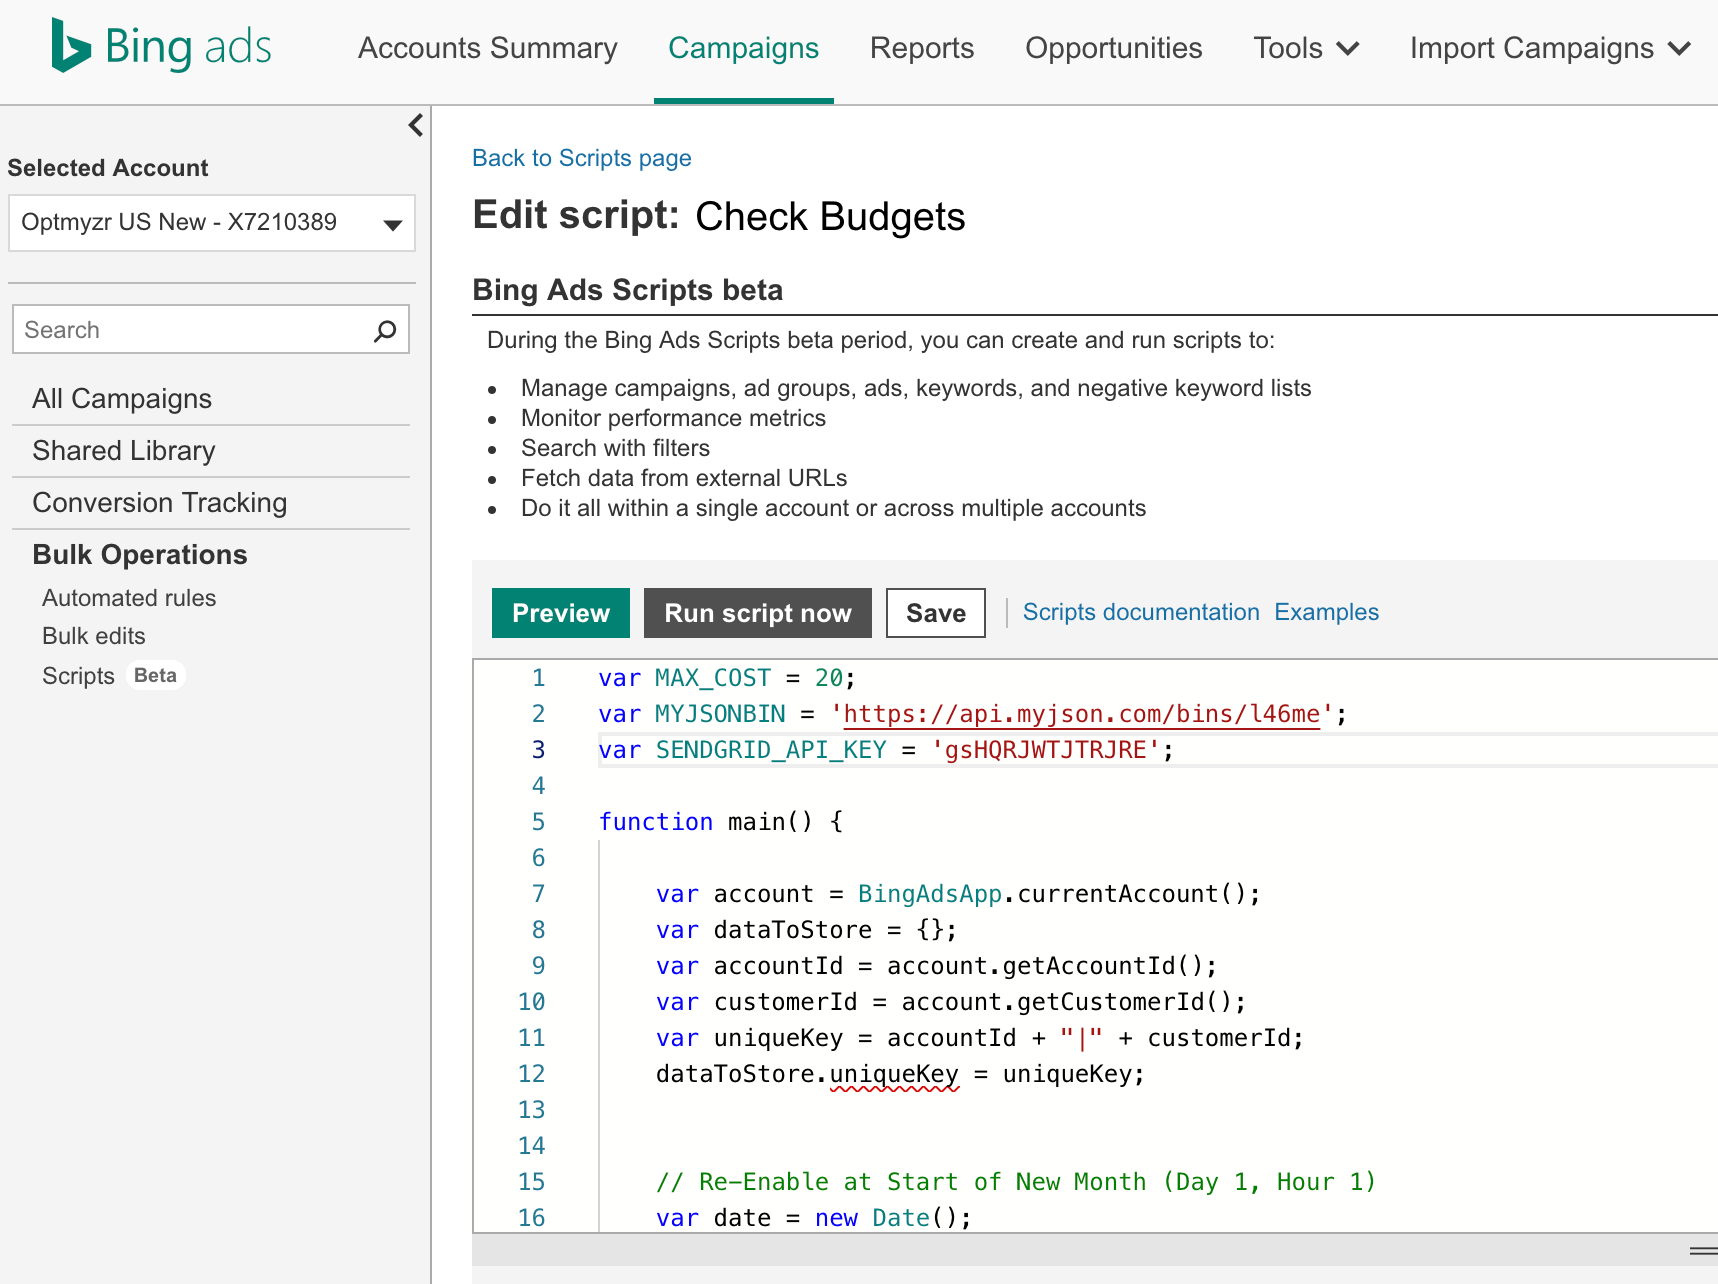
Task: Open Shared Library in sidebar
Action: click(124, 451)
